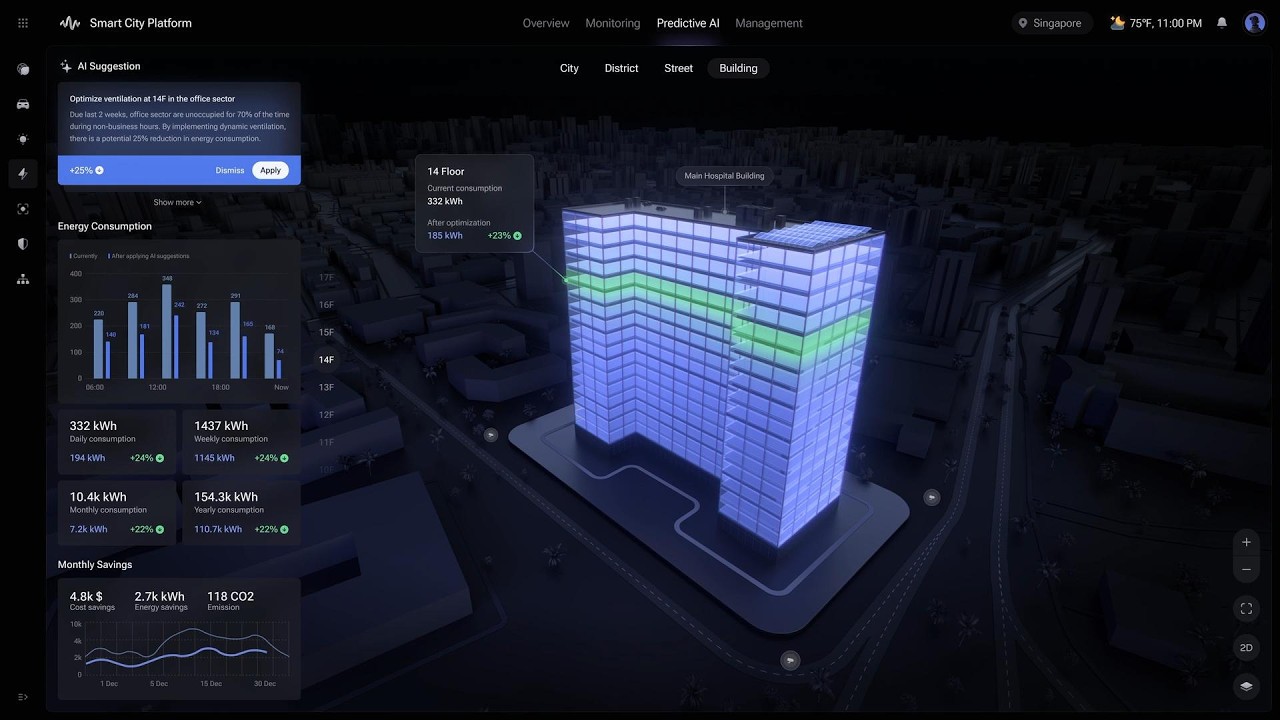Switch to District view level

tap(621, 68)
